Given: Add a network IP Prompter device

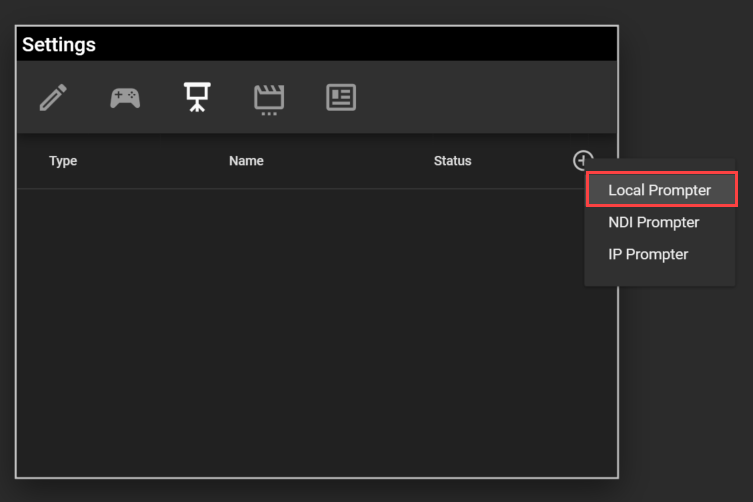Looking at the screenshot, I should 648,254.
